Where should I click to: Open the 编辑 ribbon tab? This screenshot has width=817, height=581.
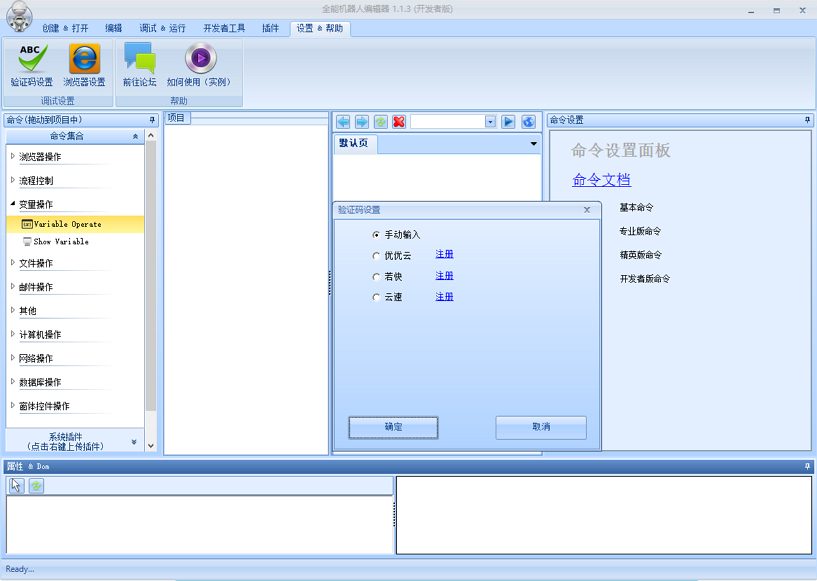113,28
